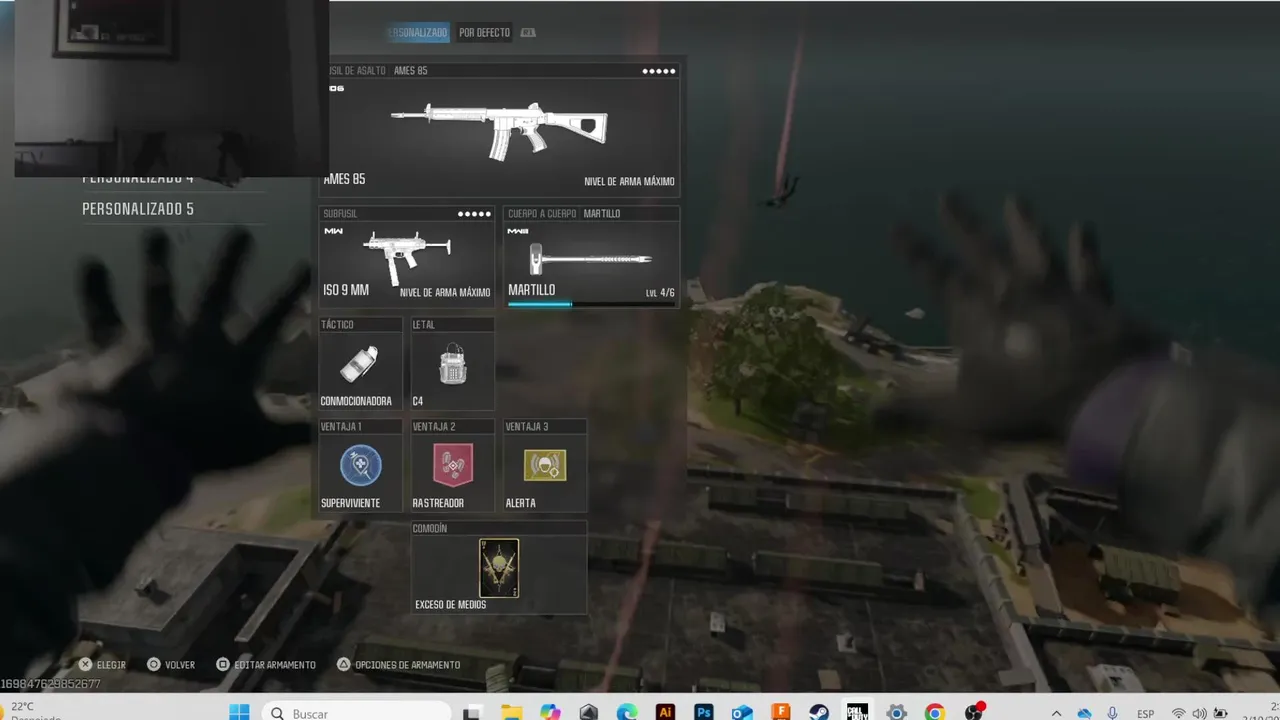Choose the Alerta perk in Ventaja 3

544,466
